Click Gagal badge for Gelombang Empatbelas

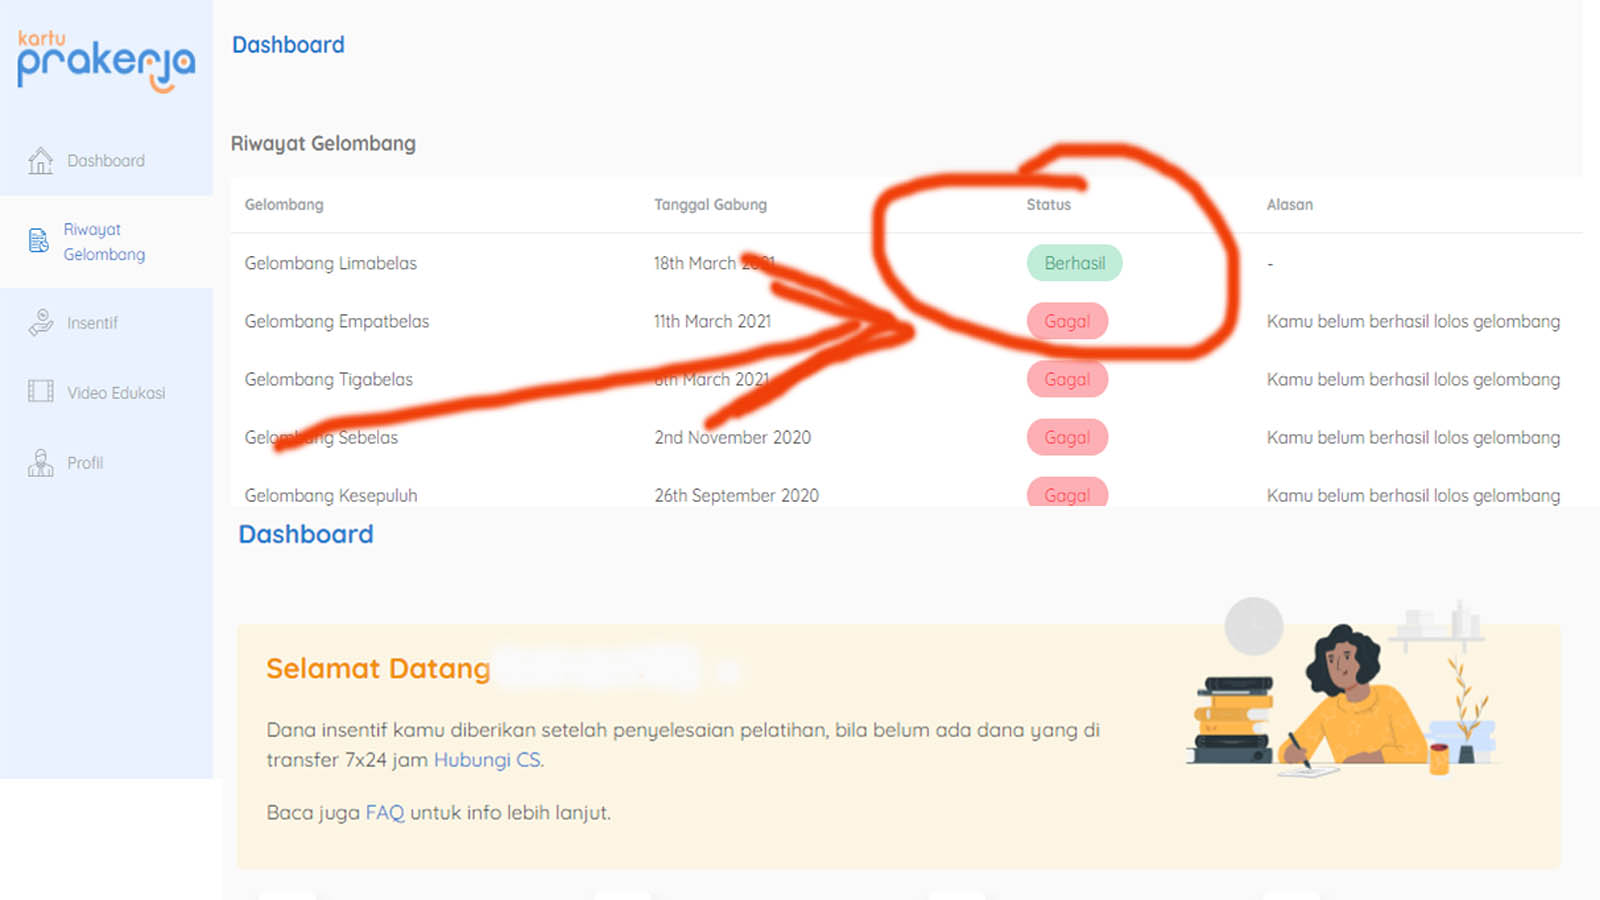coord(1067,321)
